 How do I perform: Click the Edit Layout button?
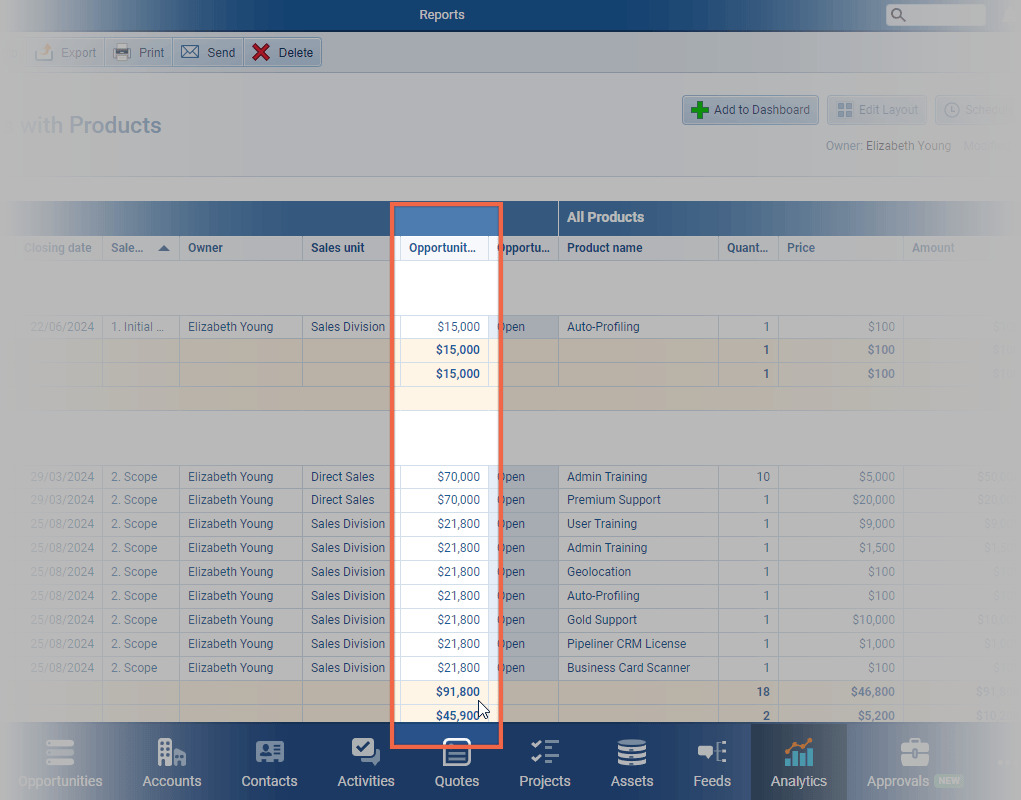[x=876, y=110]
